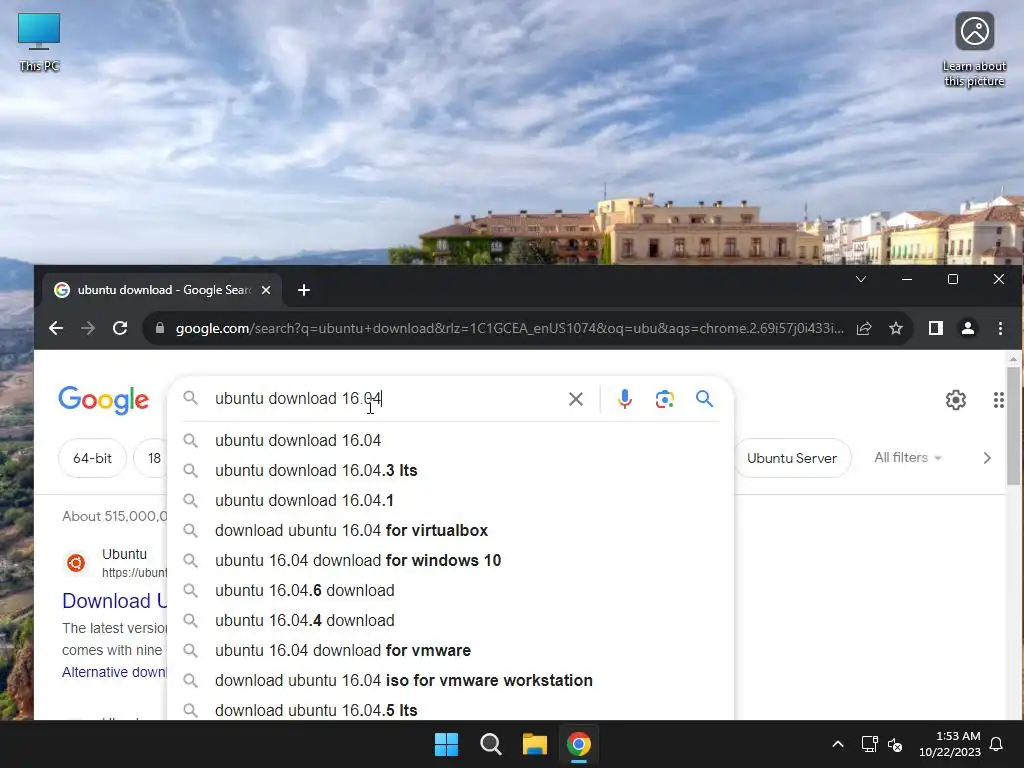Apply the Ubuntu Server filter chip
Screen dimensions: 1024x768
pyautogui.click(x=792, y=458)
